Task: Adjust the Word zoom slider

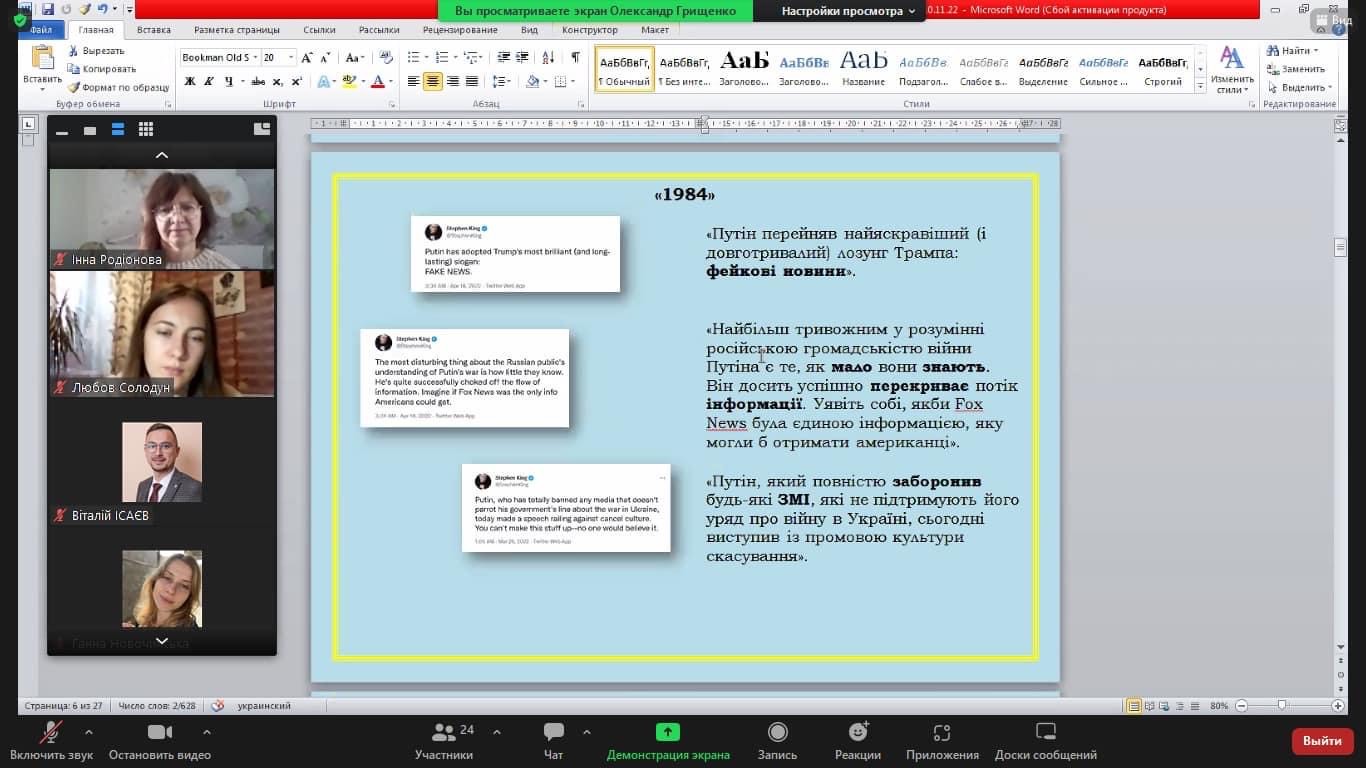Action: tap(1282, 706)
